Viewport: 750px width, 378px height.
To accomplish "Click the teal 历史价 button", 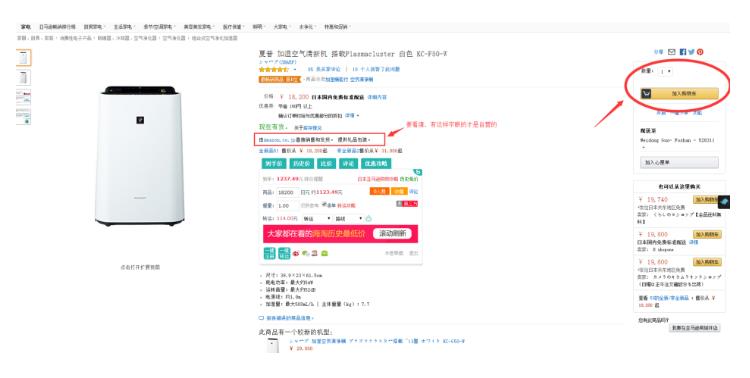I will 301,164.
